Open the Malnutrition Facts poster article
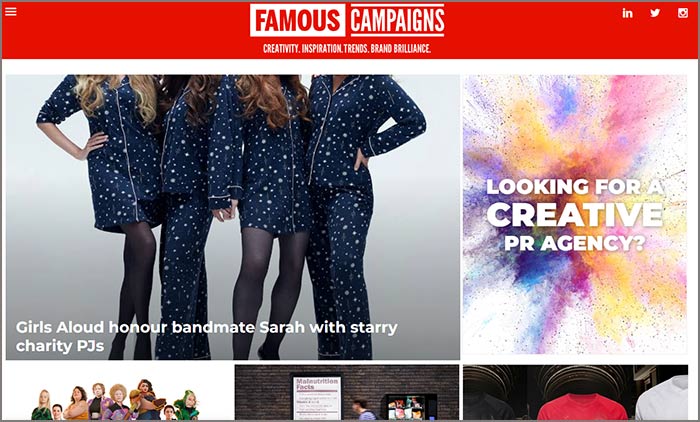The height and width of the screenshot is (422, 700). [317, 397]
